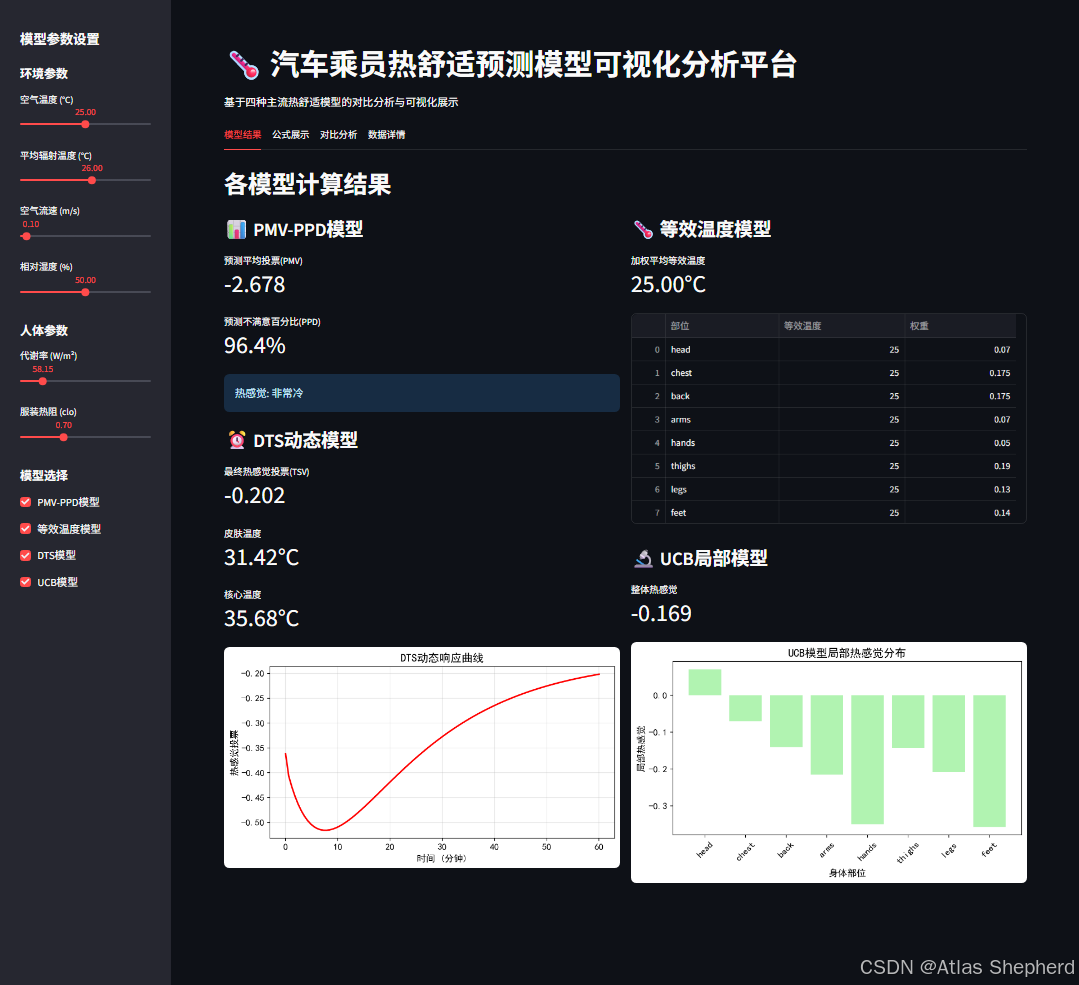Sort by the 等效温度 column header
Image resolution: width=1079 pixels, height=985 pixels.
[841, 326]
